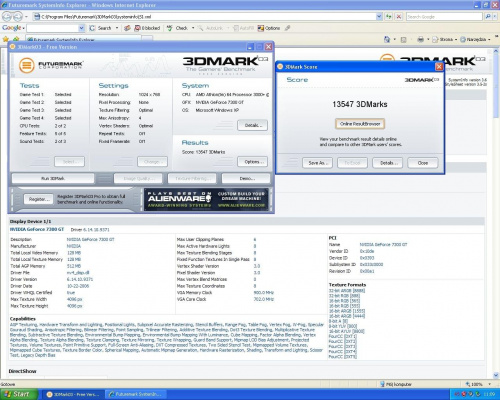Click To Excel button in Score dialog
This screenshot has width=500, height=400.
coord(352,163)
